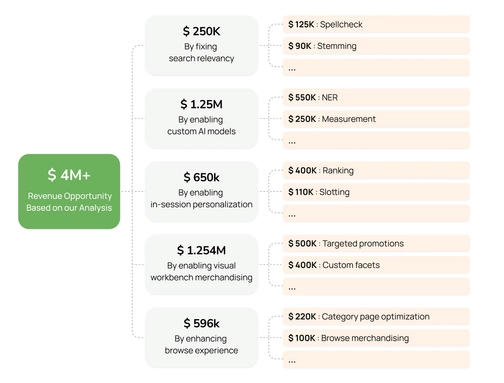The width and height of the screenshot is (504, 383).
Task: Open the $596k enhancing browse experience card
Action: pos(201,338)
